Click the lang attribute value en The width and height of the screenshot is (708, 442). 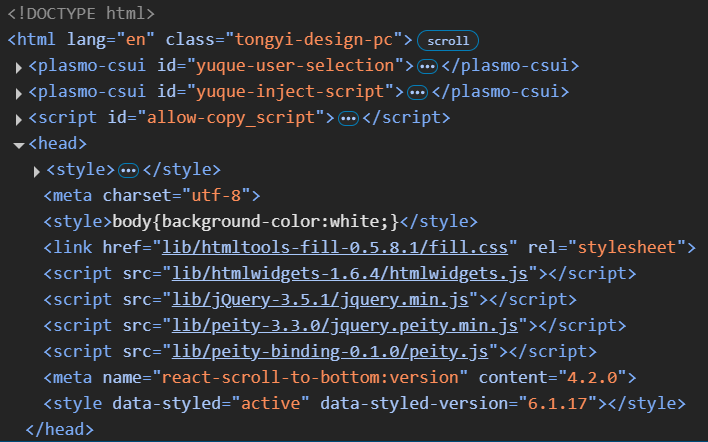(136, 40)
